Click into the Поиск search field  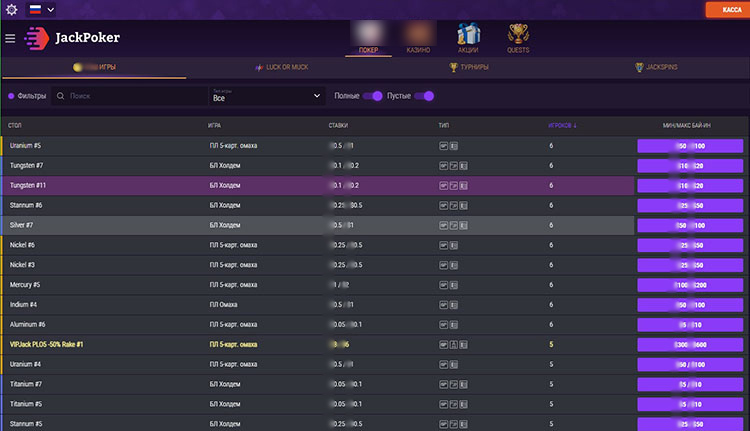coord(130,96)
